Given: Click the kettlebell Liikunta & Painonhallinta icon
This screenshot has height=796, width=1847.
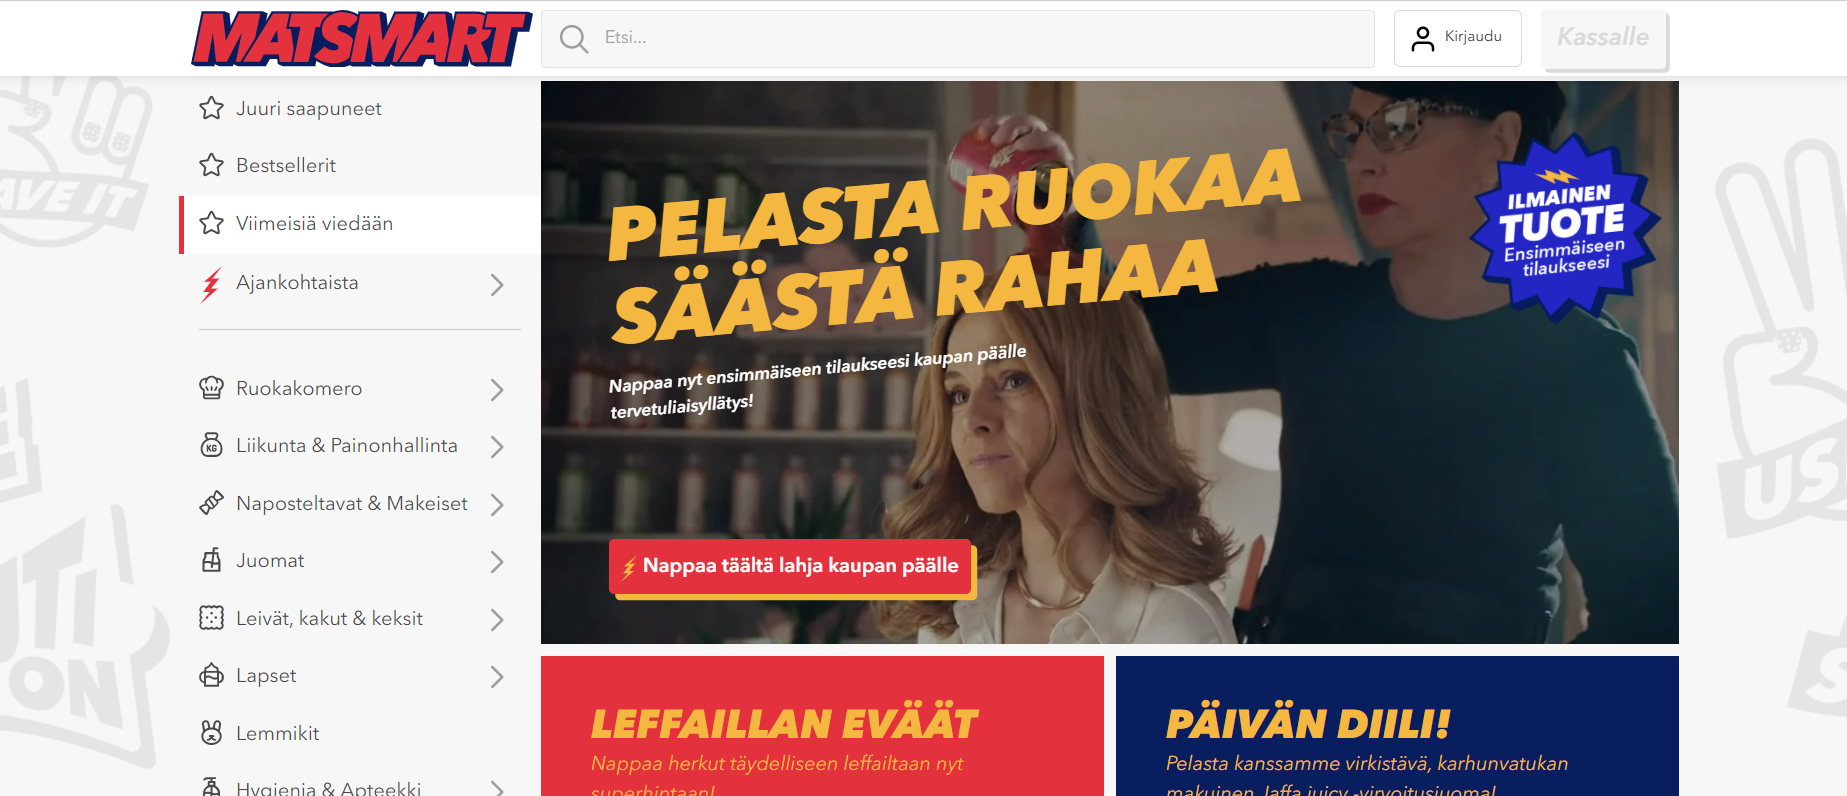Looking at the screenshot, I should [x=211, y=445].
